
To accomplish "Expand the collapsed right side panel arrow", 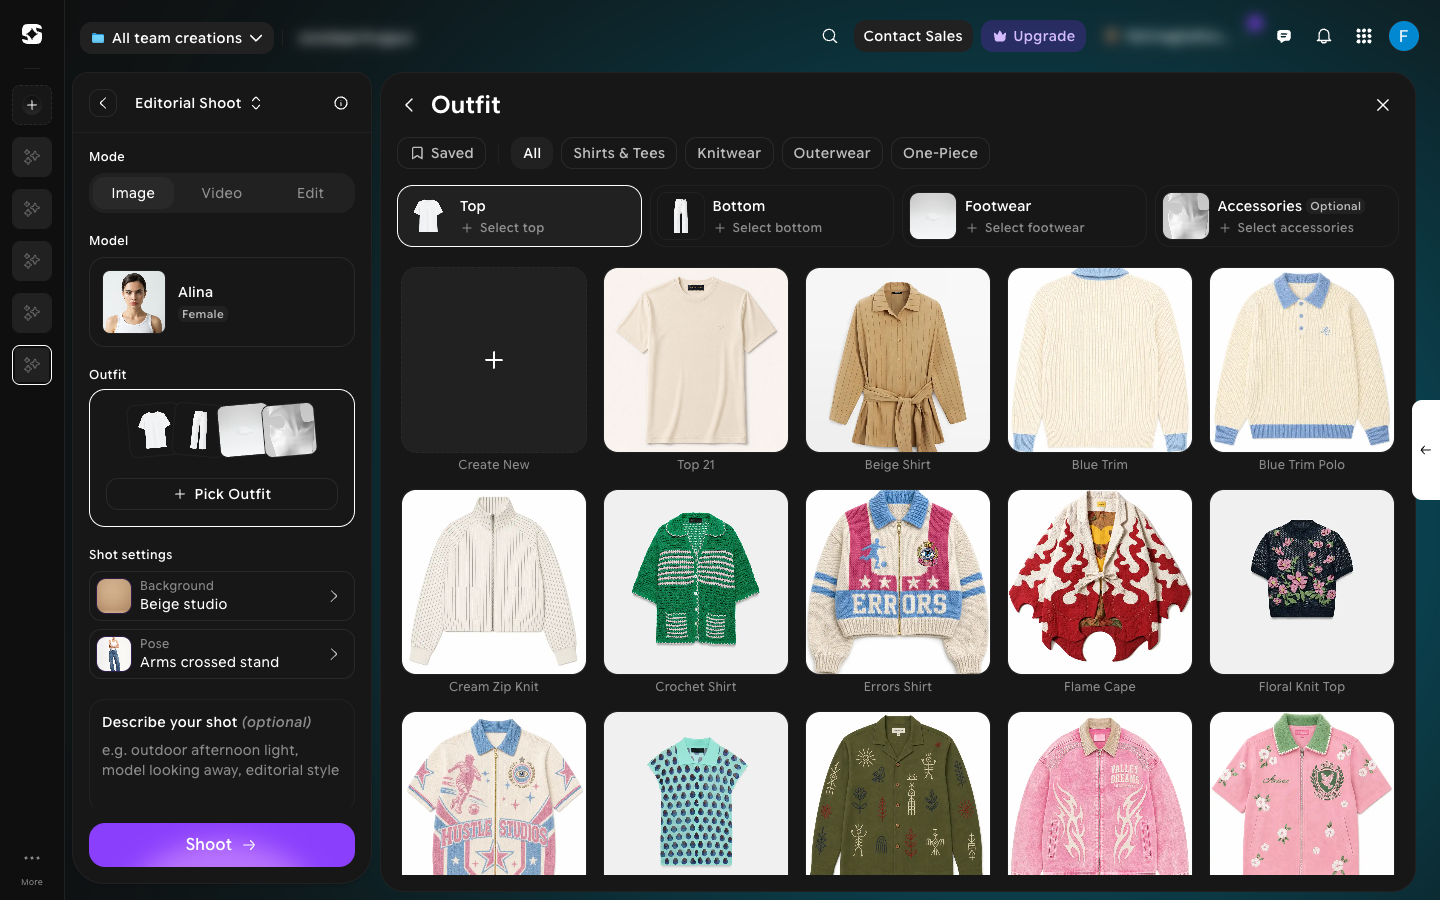I will coord(1426,450).
